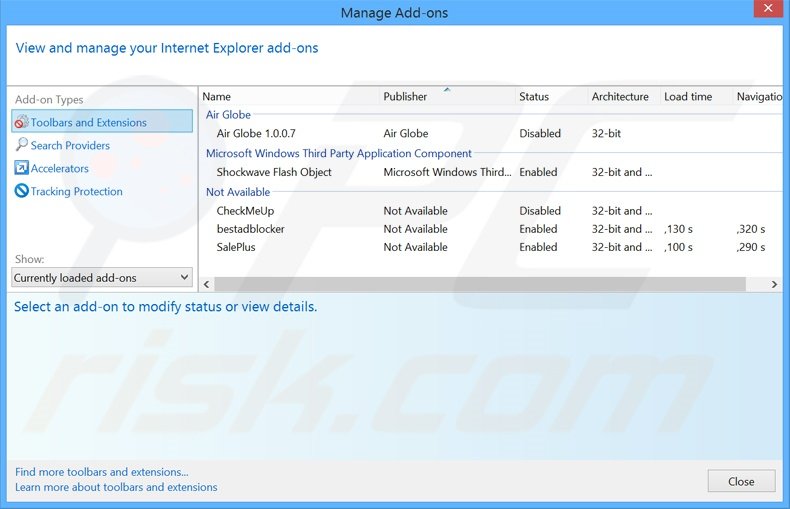Image resolution: width=790 pixels, height=509 pixels.
Task: Click the Not Available group header
Action: (238, 192)
